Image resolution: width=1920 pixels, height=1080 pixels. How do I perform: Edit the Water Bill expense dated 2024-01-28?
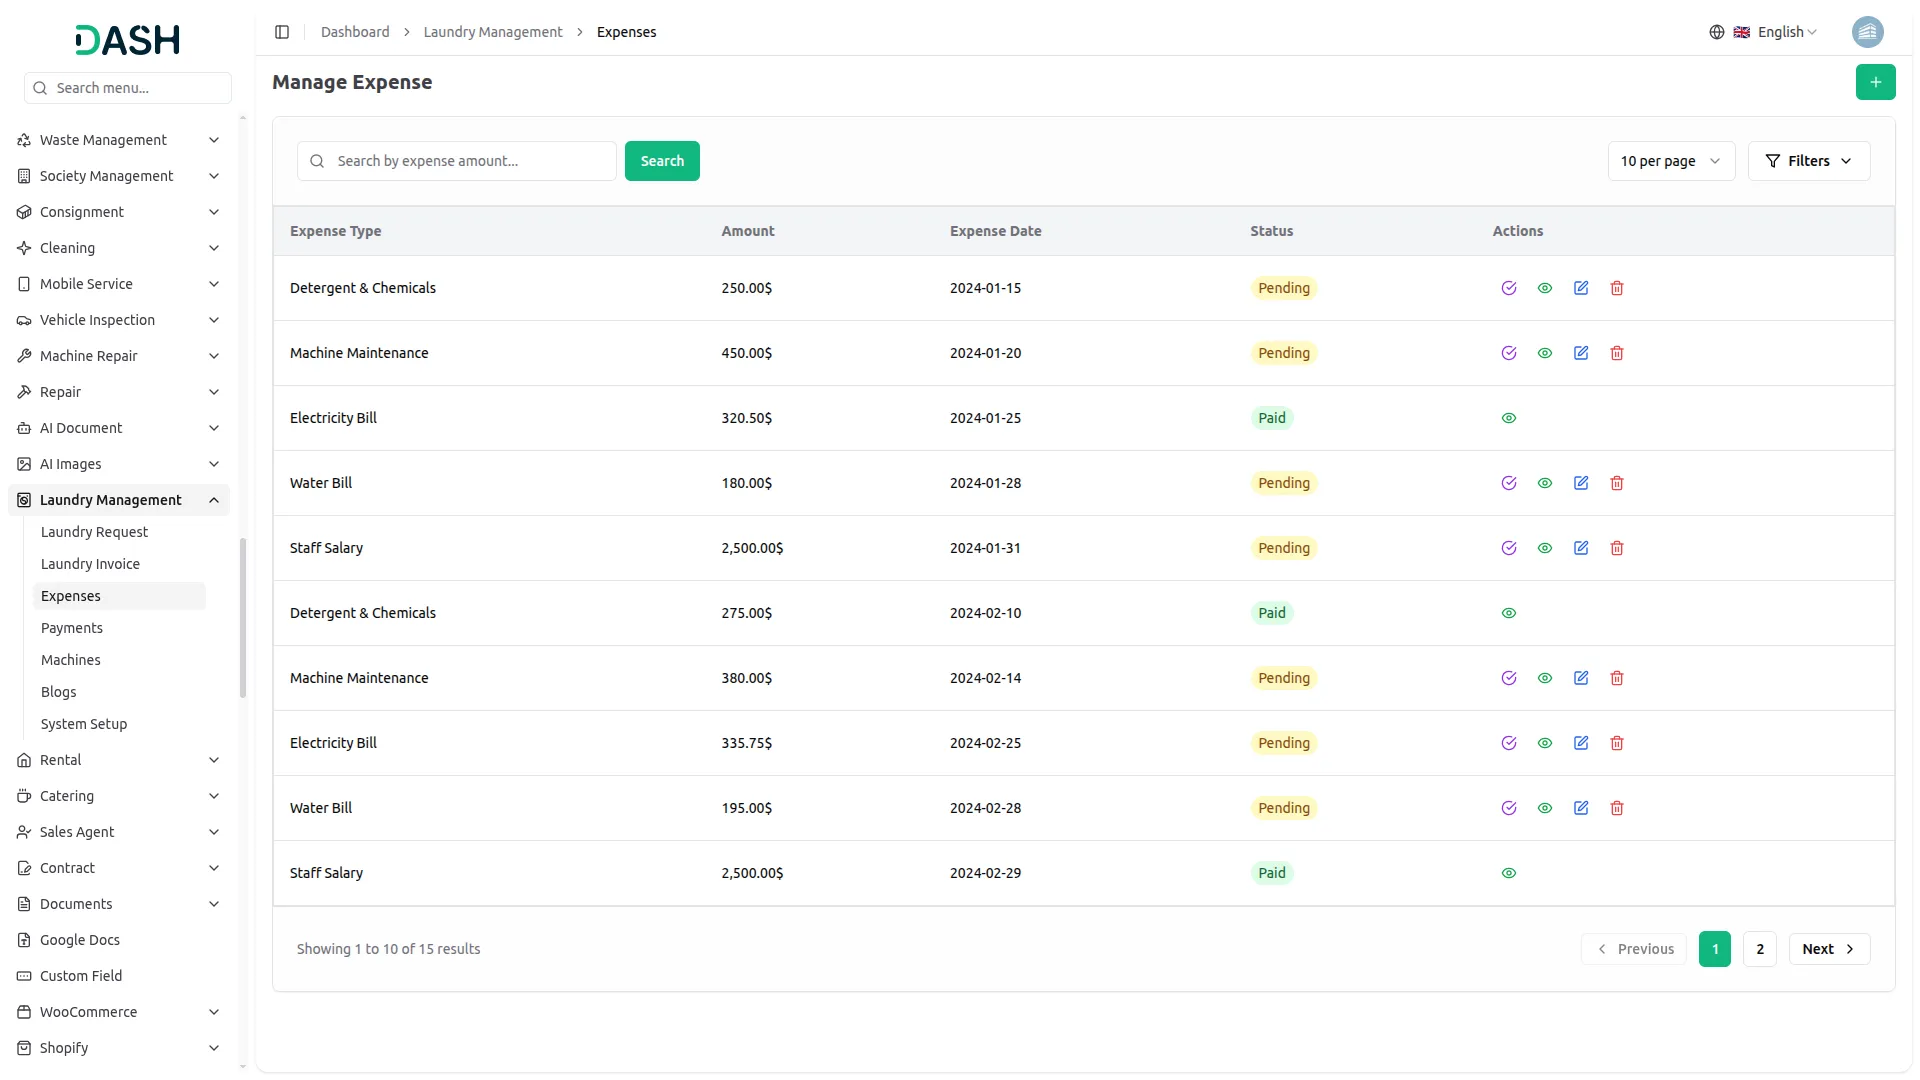pyautogui.click(x=1581, y=482)
